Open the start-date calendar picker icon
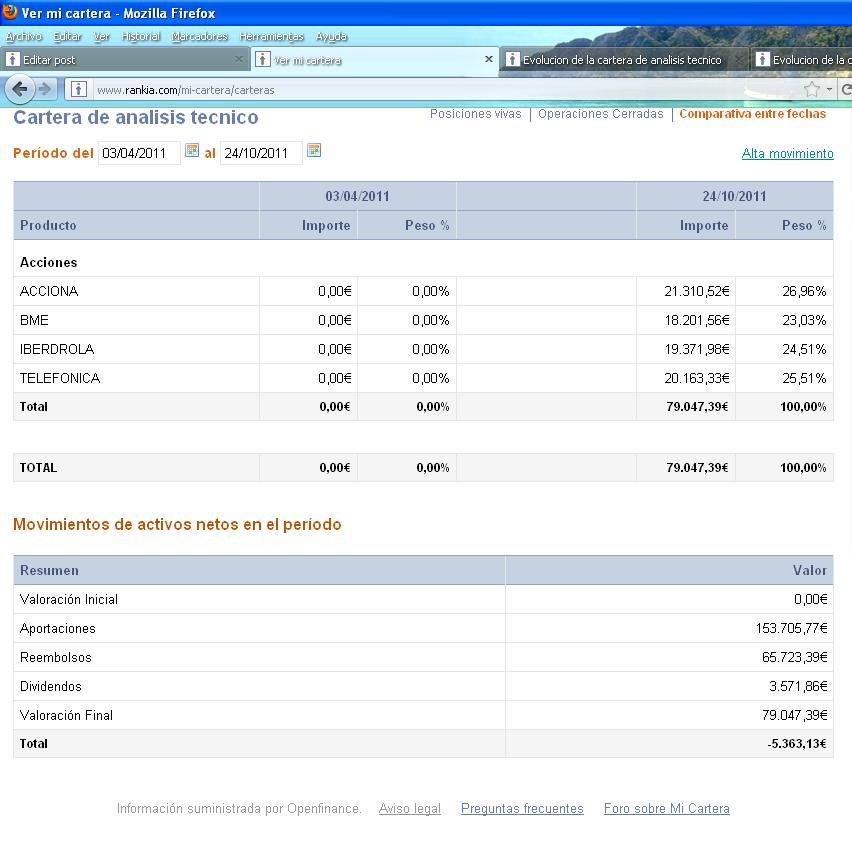The height and width of the screenshot is (843, 852). [x=192, y=150]
